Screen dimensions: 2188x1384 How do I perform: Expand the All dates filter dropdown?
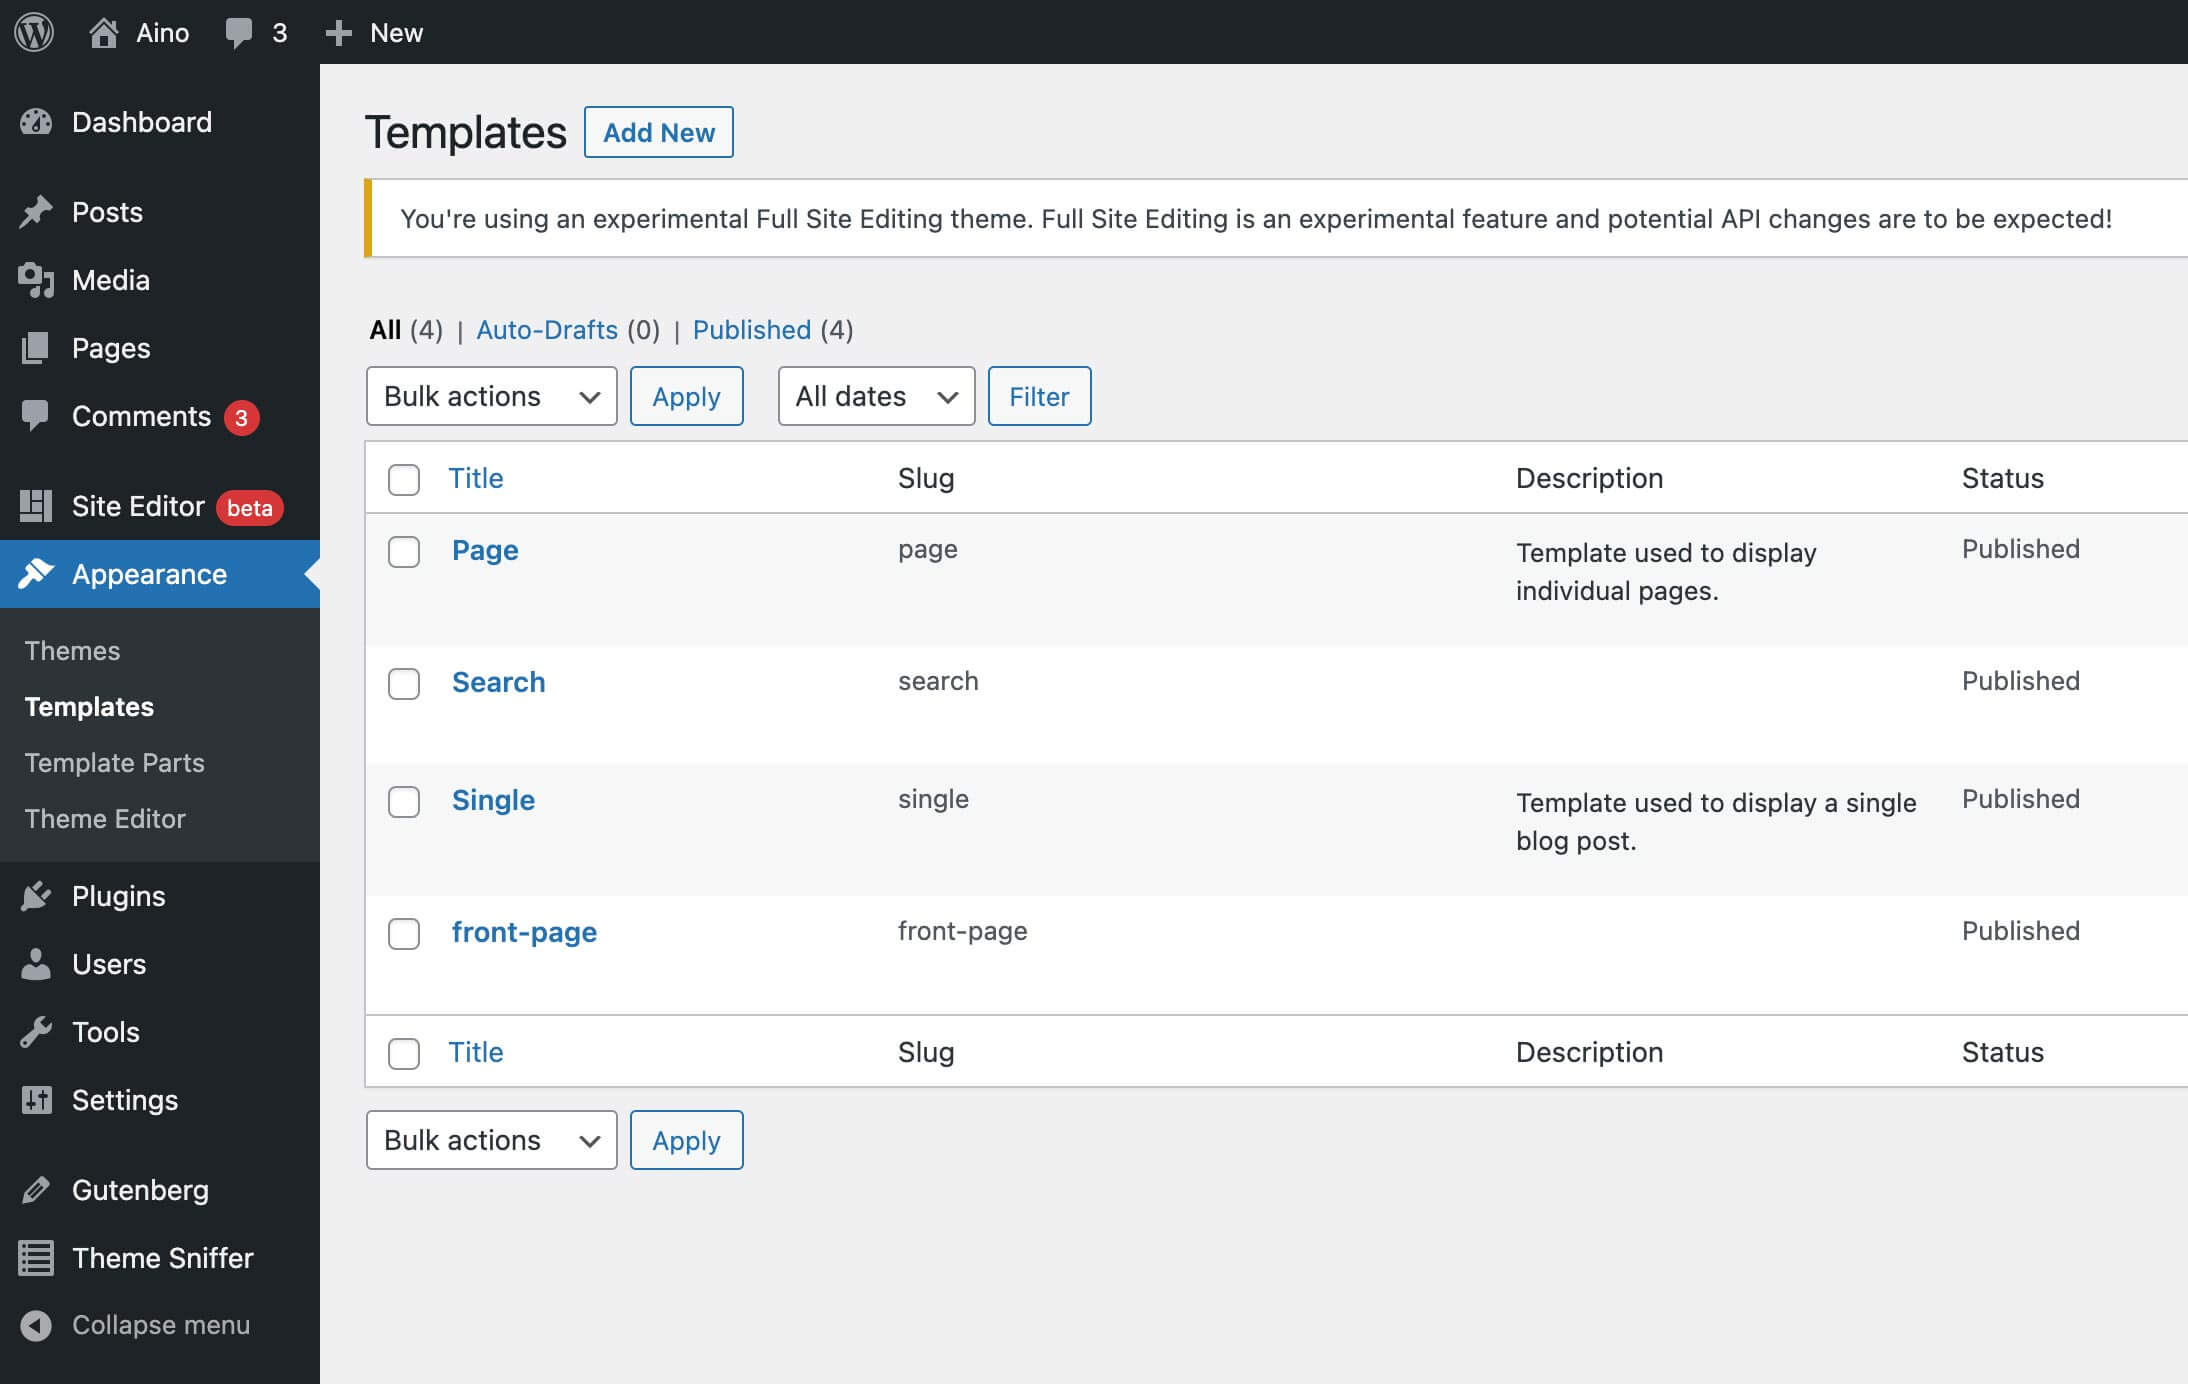click(873, 395)
